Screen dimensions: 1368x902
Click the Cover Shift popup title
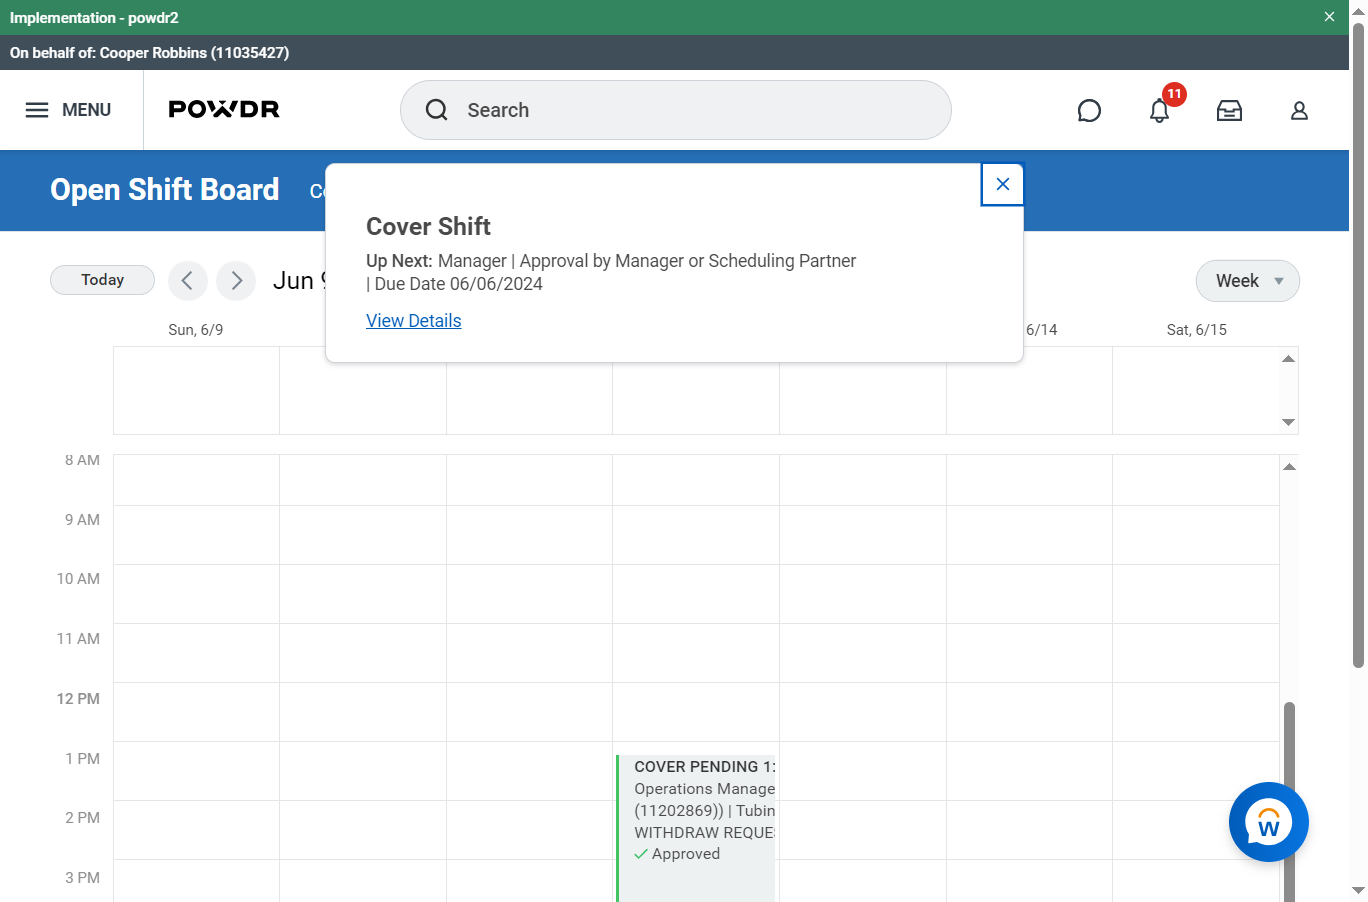(x=428, y=226)
